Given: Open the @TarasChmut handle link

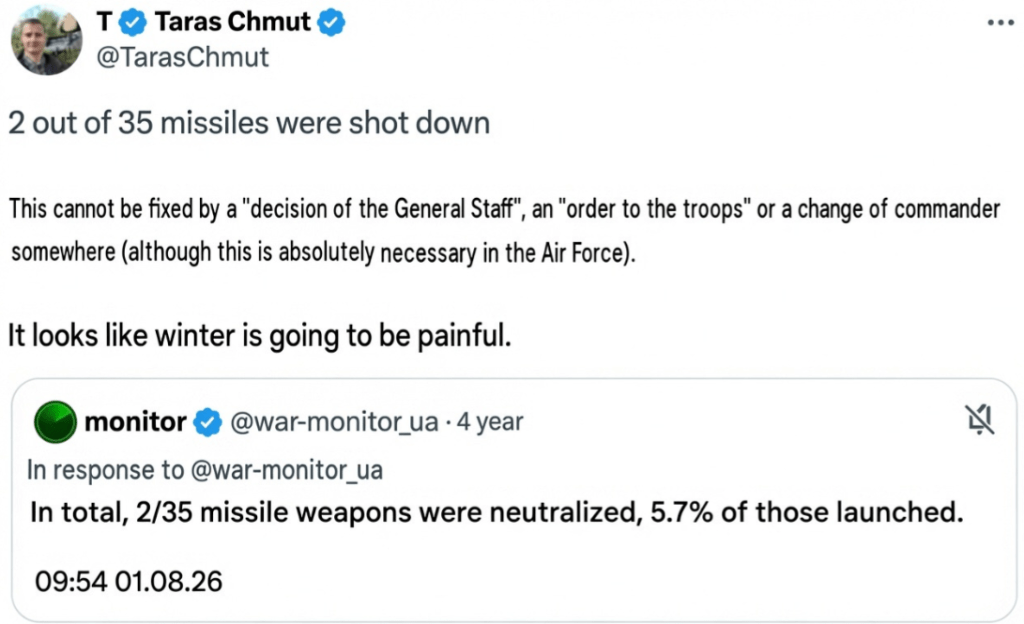Looking at the screenshot, I should [182, 57].
